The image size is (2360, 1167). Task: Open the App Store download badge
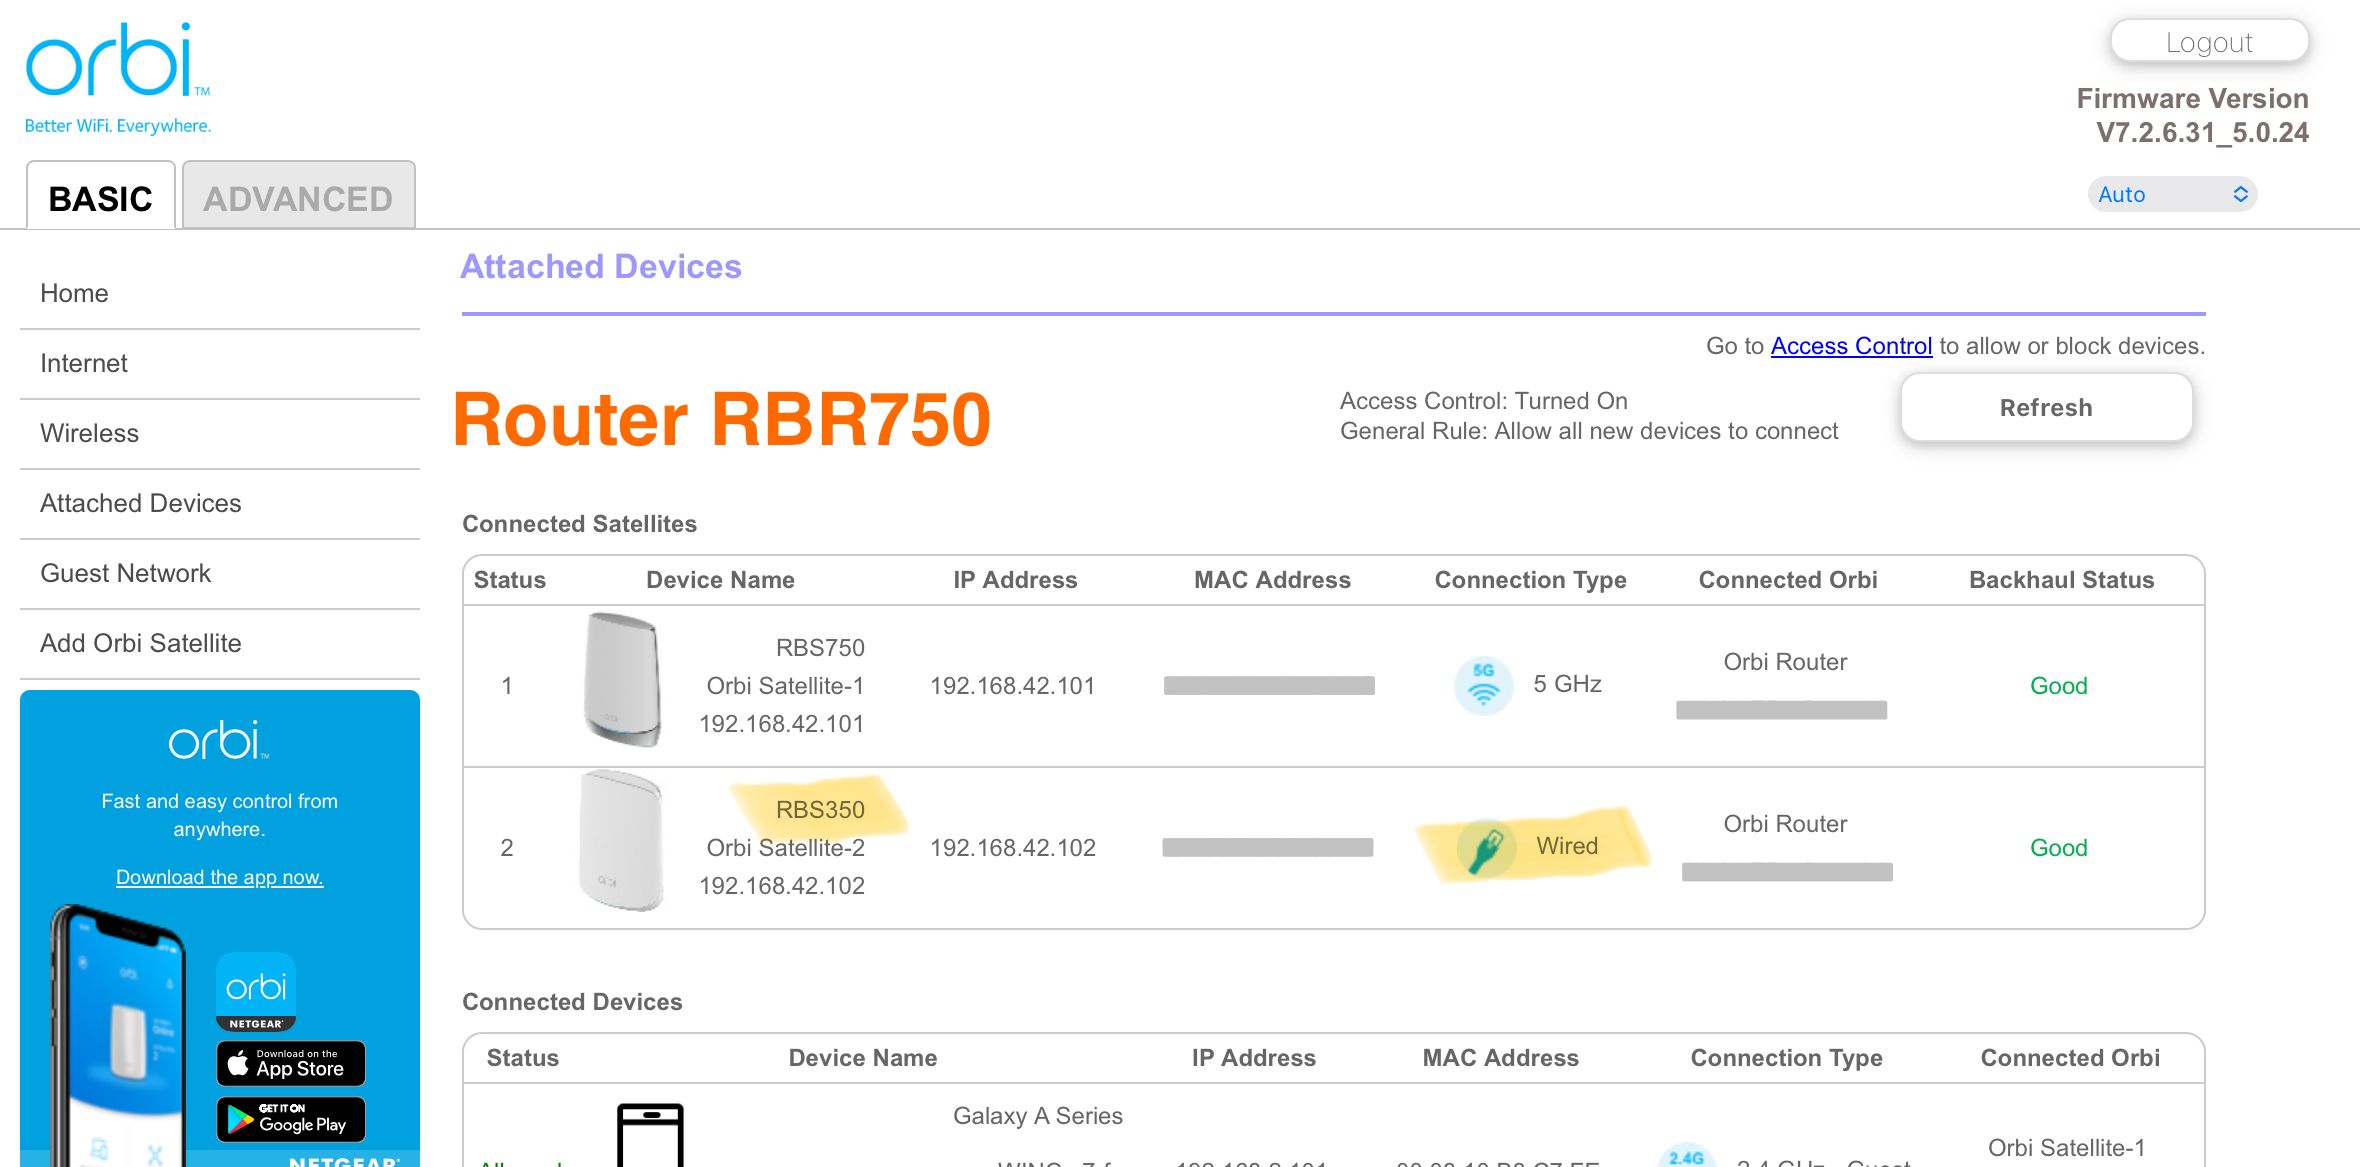click(291, 1063)
